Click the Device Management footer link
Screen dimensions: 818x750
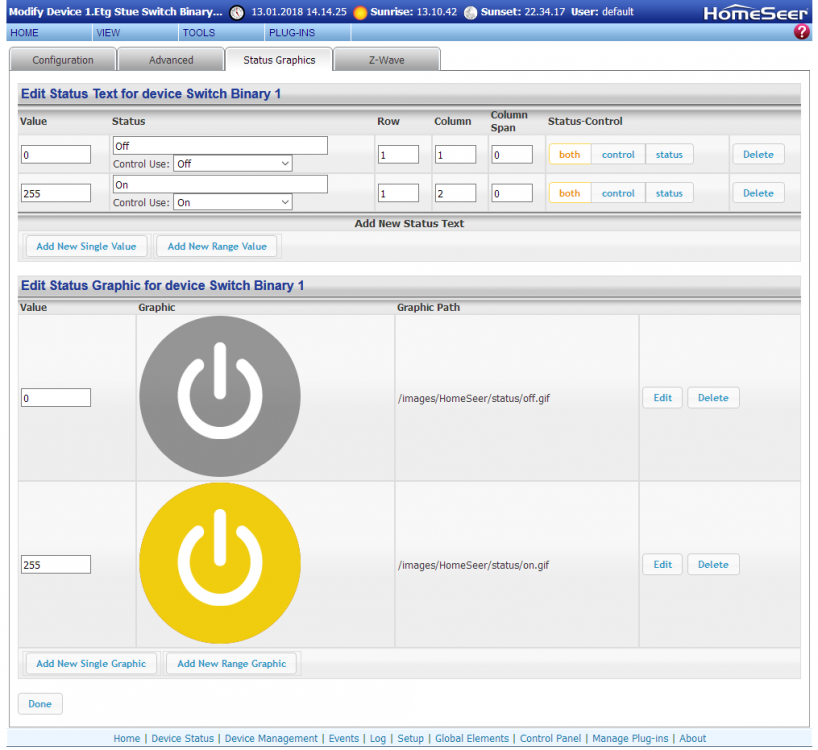(x=271, y=738)
